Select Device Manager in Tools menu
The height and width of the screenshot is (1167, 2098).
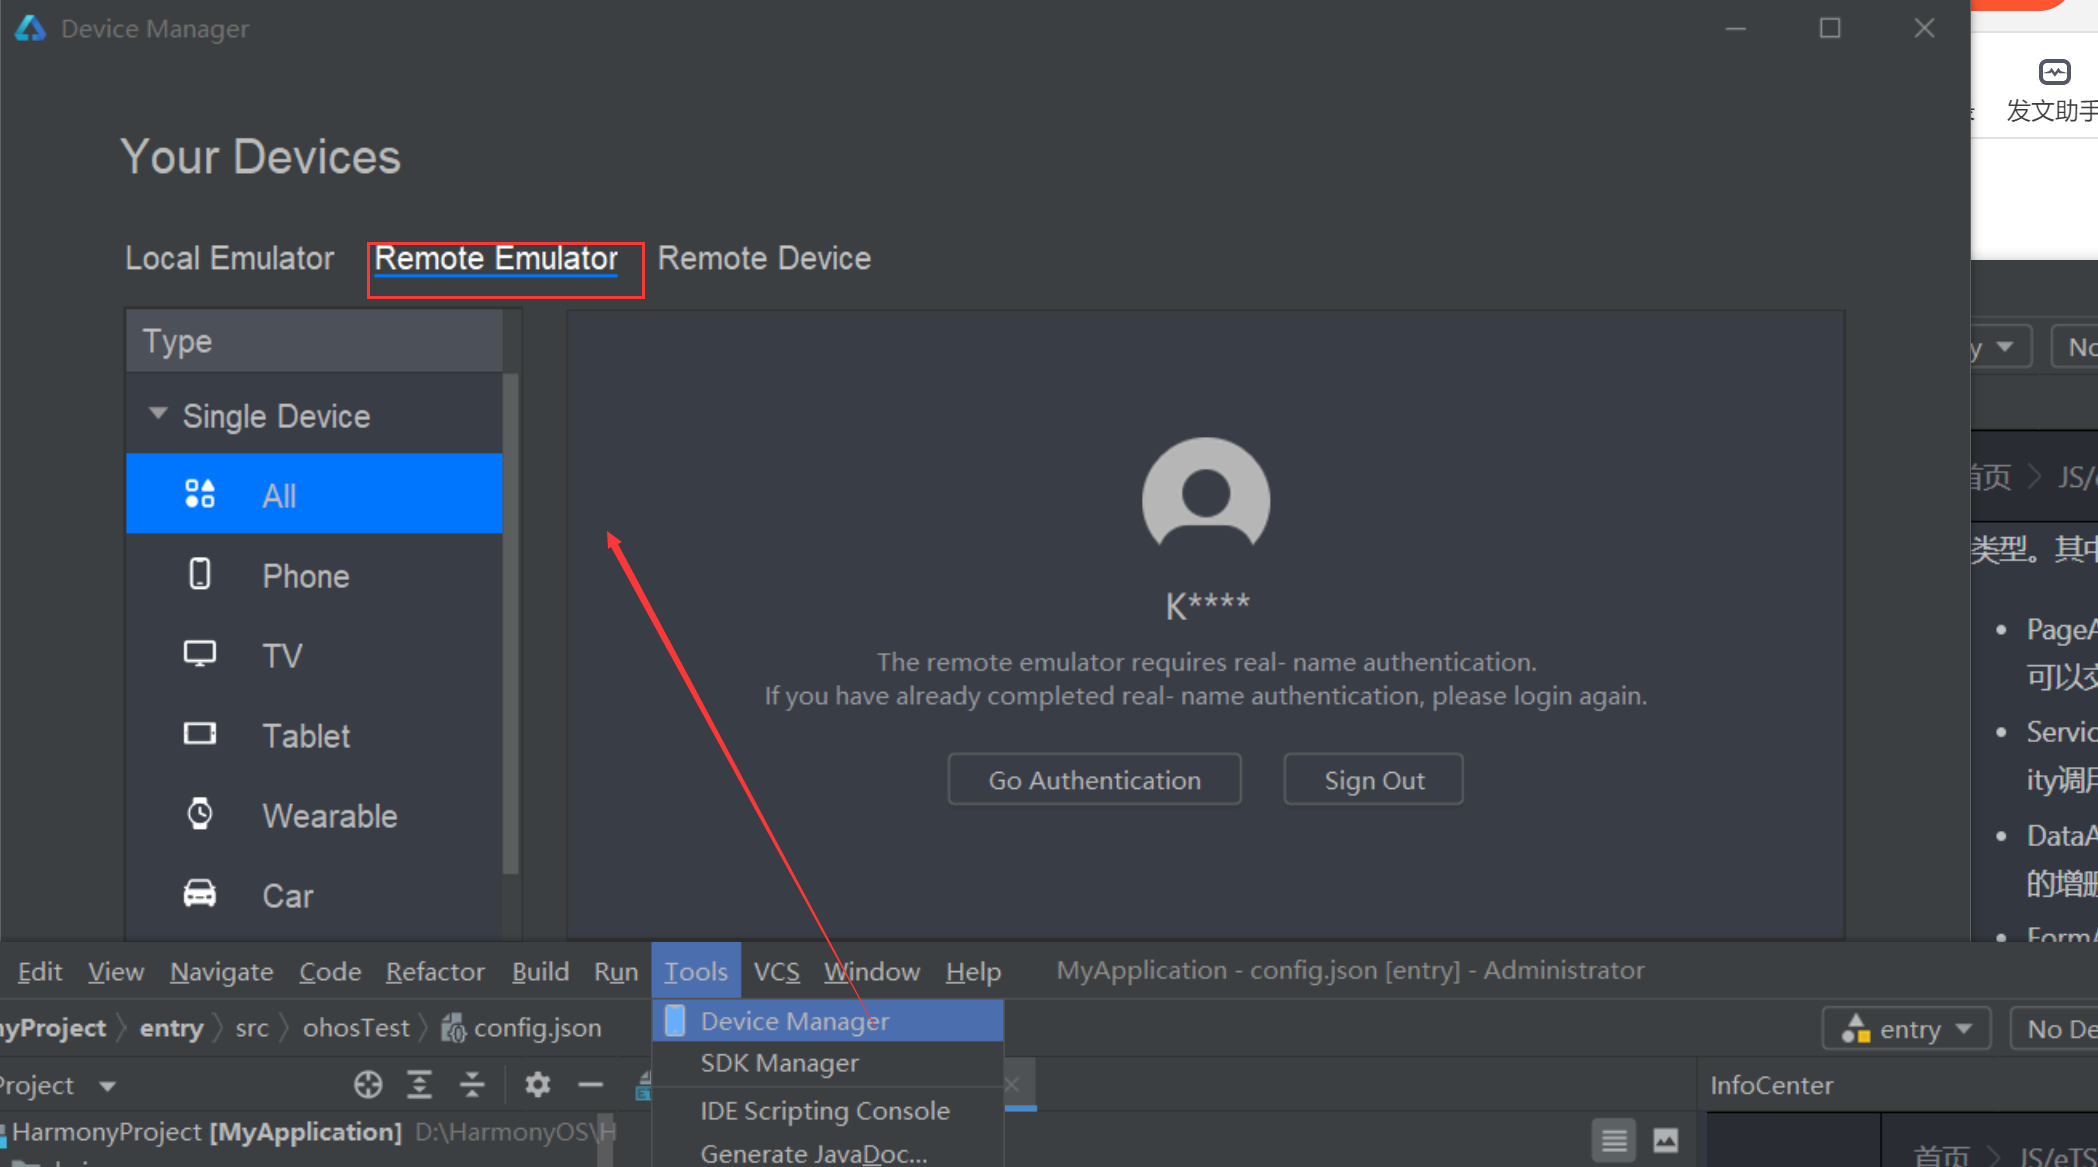coord(828,1021)
